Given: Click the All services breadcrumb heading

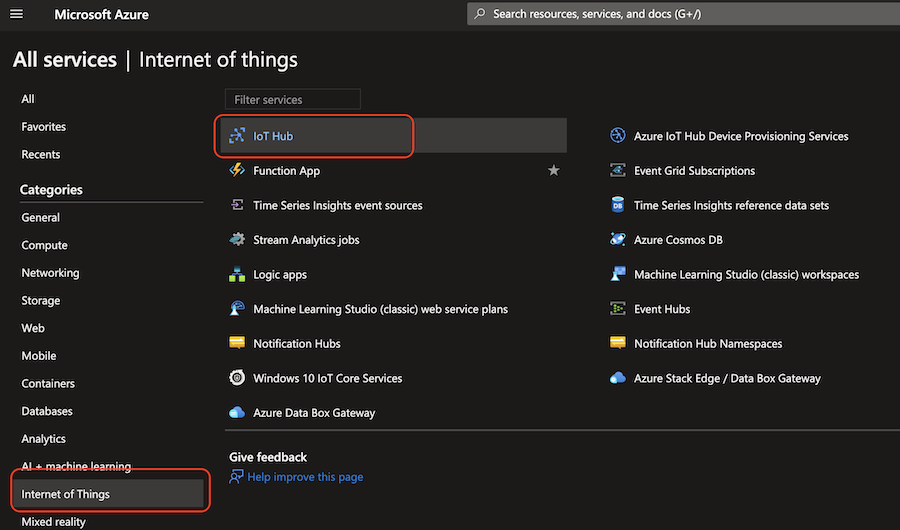Looking at the screenshot, I should tap(65, 60).
